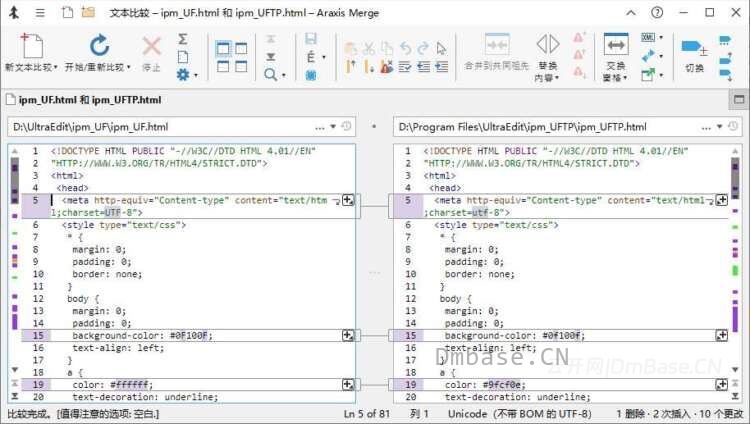Click the blank document icon below sigma

pos(183,57)
